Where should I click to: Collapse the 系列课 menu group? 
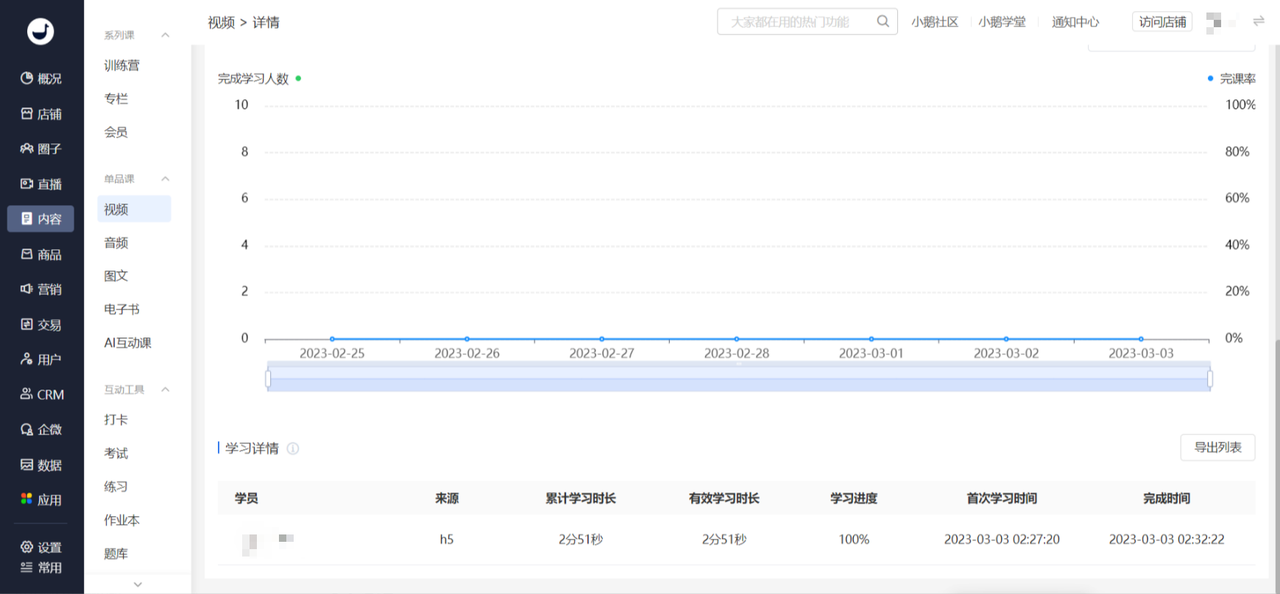(165, 35)
